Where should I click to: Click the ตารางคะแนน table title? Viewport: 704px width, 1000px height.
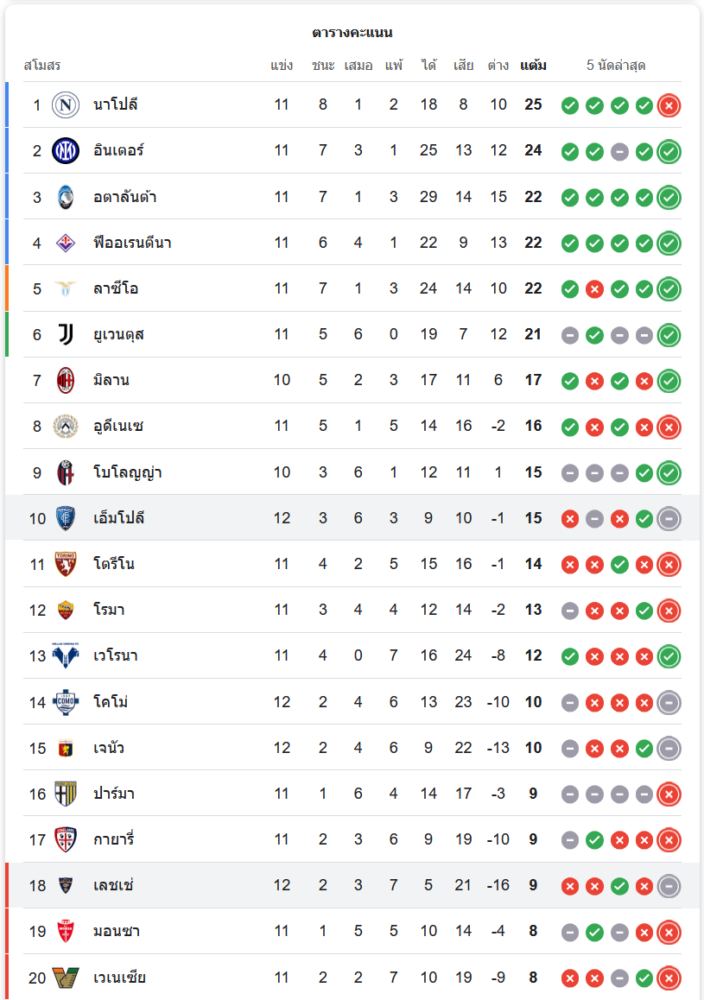[352, 32]
